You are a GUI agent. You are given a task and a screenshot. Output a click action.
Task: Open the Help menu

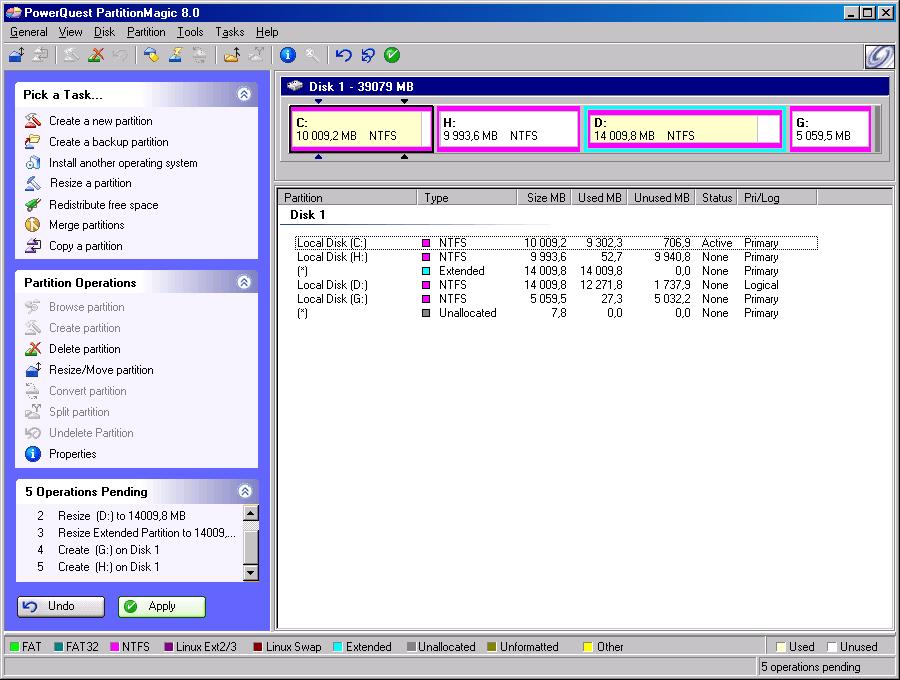coord(267,32)
